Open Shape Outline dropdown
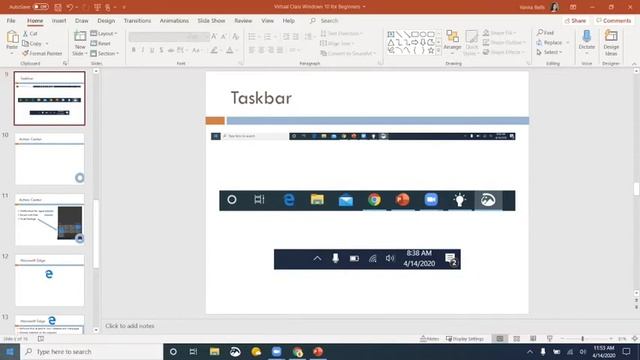Screen dimensions: 640x360 [x=504, y=42]
